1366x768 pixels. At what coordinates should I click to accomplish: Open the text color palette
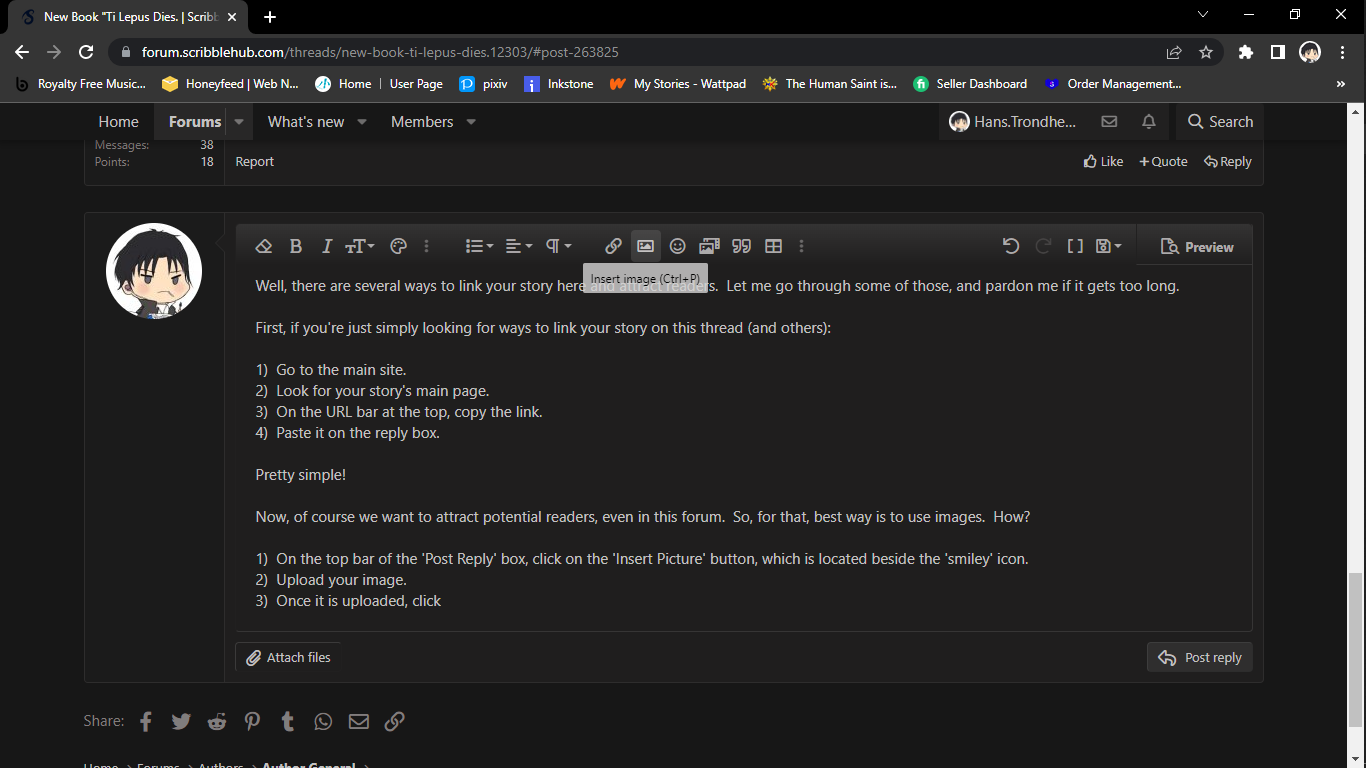coord(398,246)
